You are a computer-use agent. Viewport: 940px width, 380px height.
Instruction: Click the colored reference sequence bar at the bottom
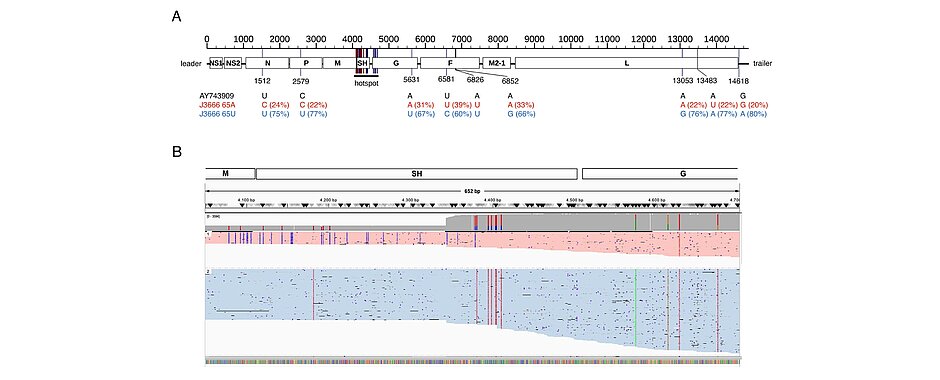[x=472, y=361]
